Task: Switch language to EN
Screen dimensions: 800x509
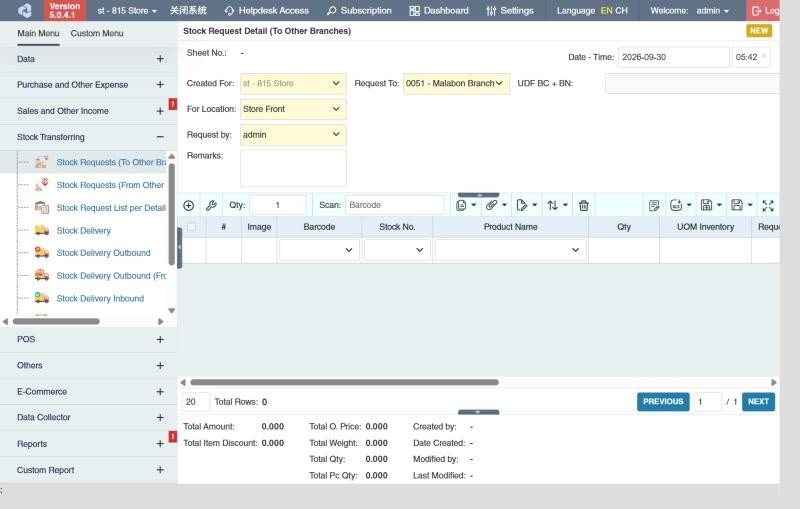Action: click(606, 11)
